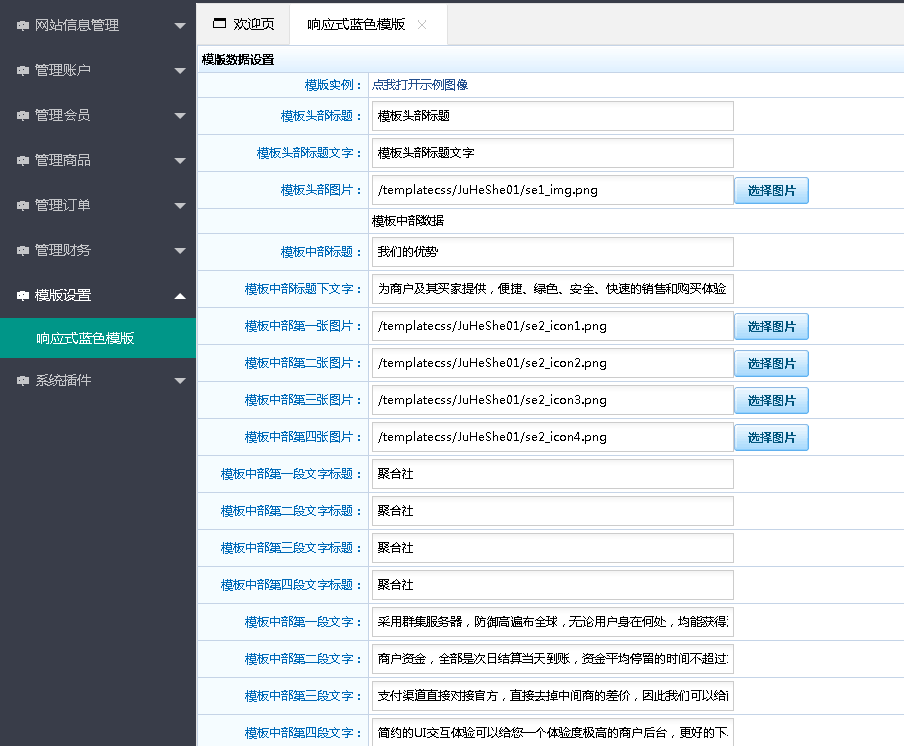Switch to the 欢迎页 tab
Viewport: 904px width, 746px height.
[x=248, y=24]
